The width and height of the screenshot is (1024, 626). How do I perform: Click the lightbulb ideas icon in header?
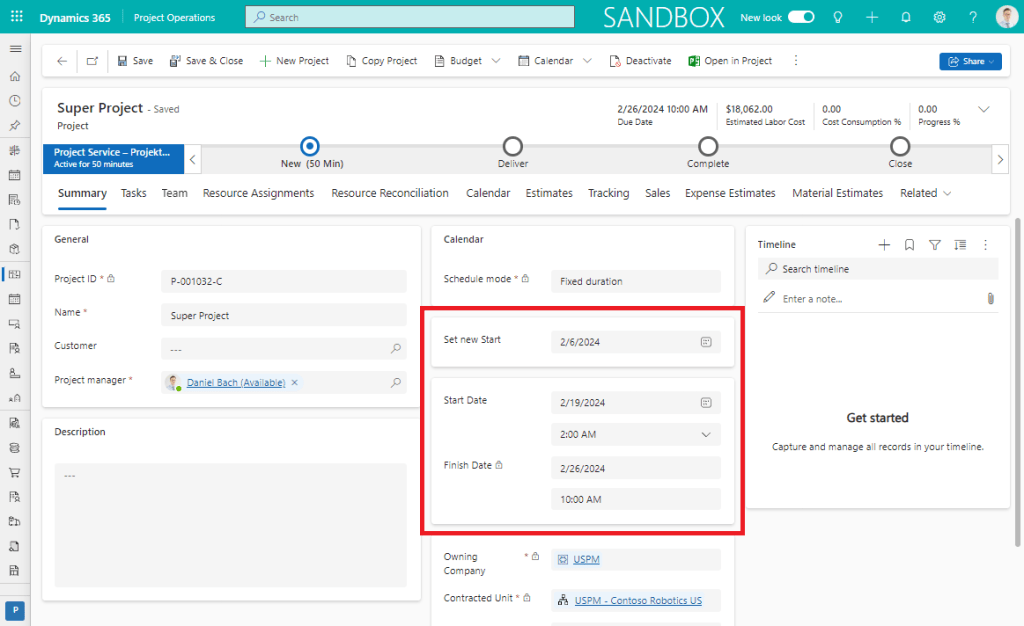[x=838, y=18]
